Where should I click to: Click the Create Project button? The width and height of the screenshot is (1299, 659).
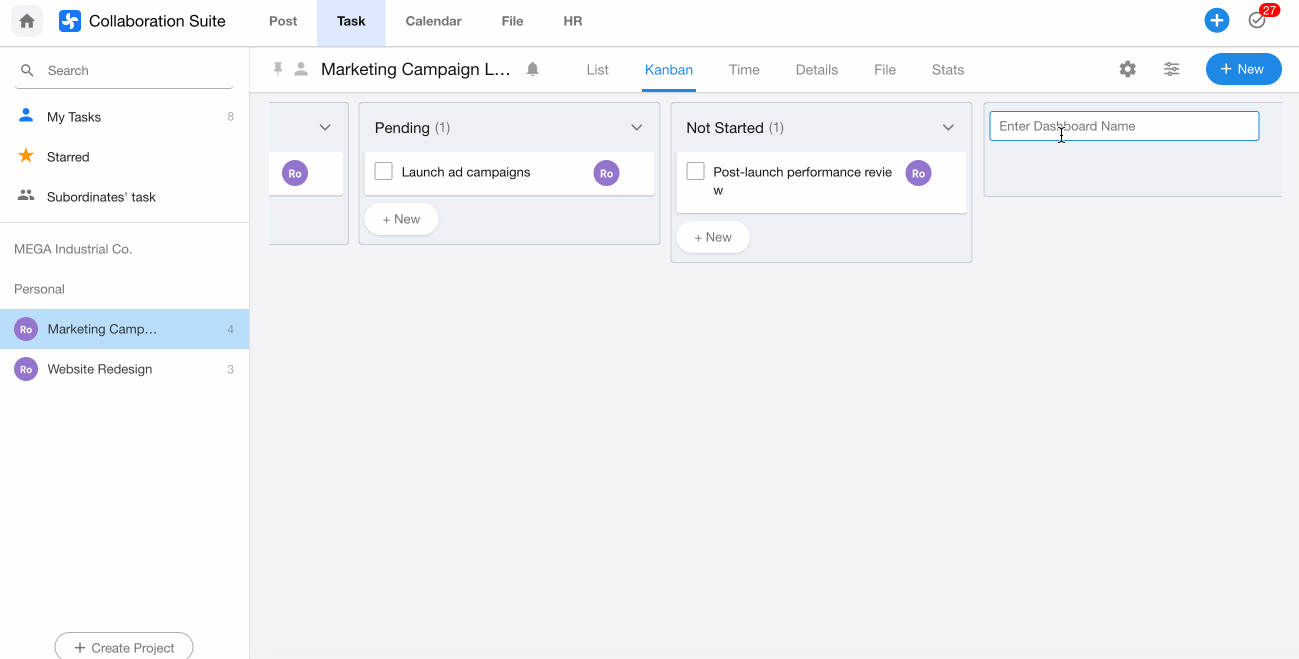(x=123, y=647)
